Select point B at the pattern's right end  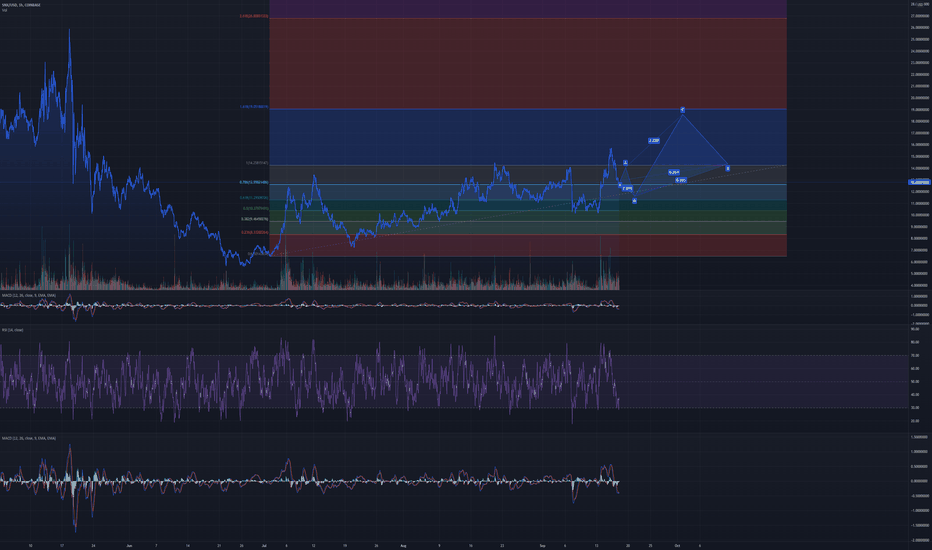point(728,169)
